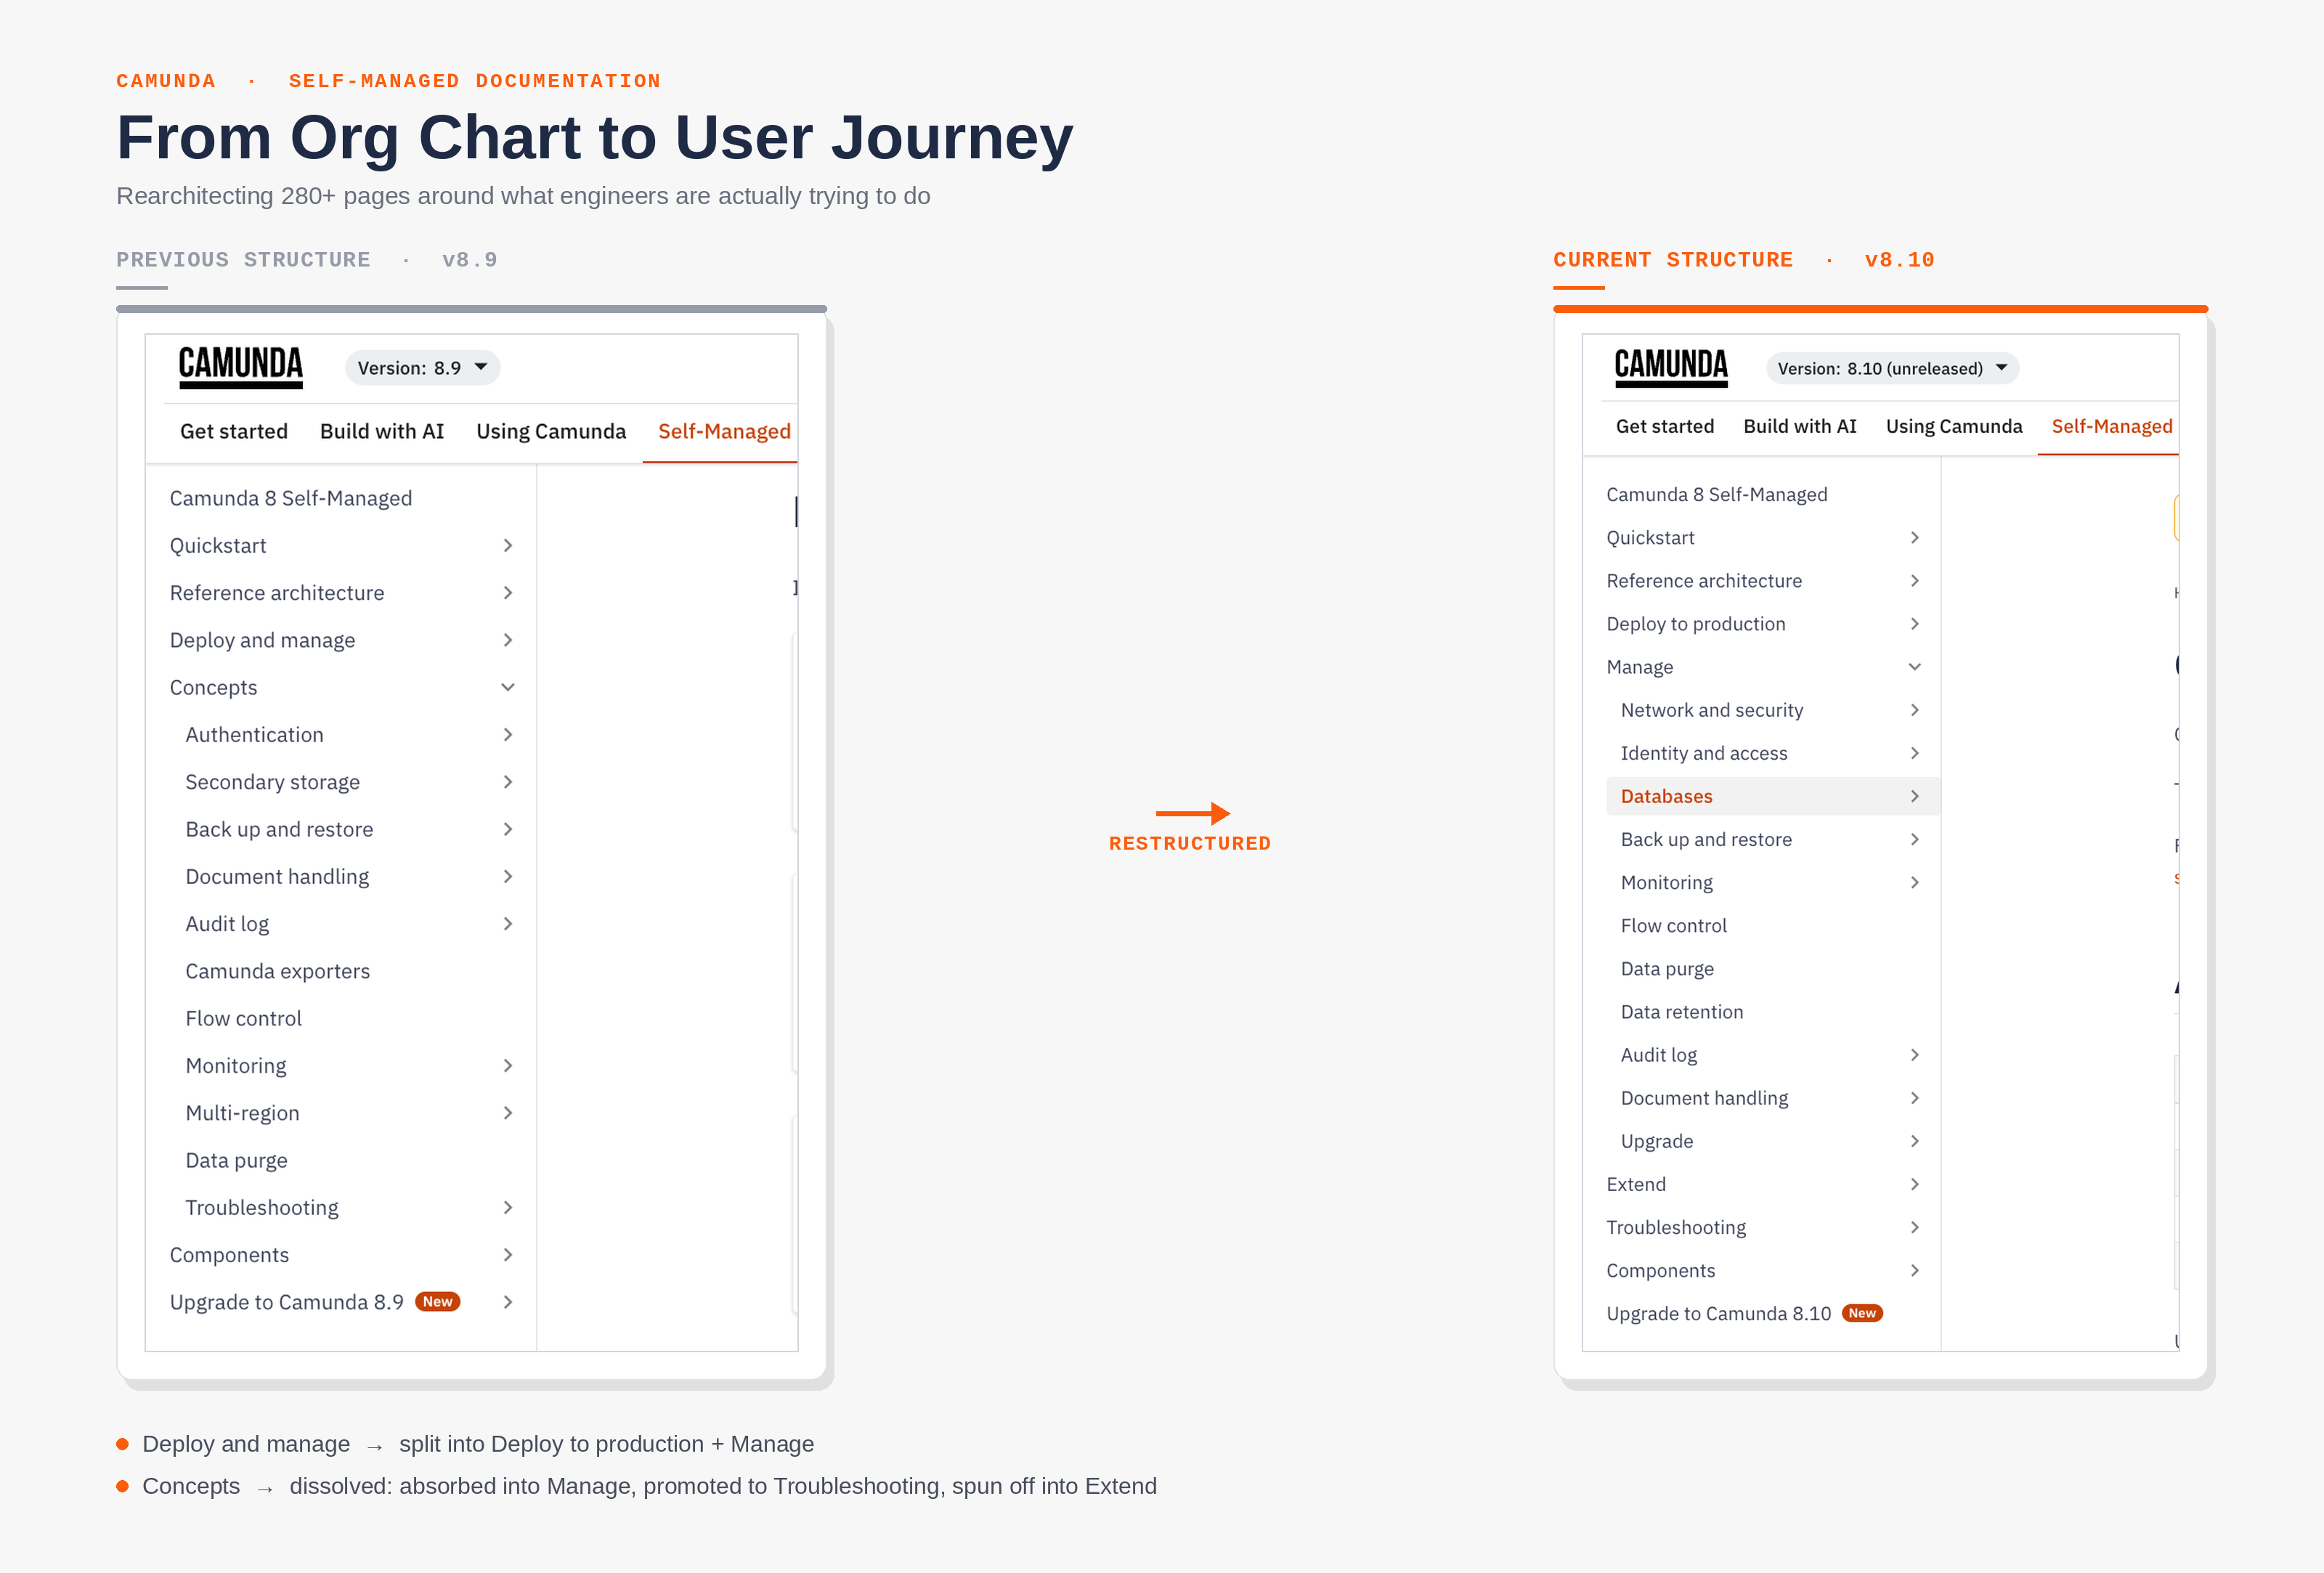Collapse the Concepts section chevron
The width and height of the screenshot is (2324, 1573).
click(508, 687)
